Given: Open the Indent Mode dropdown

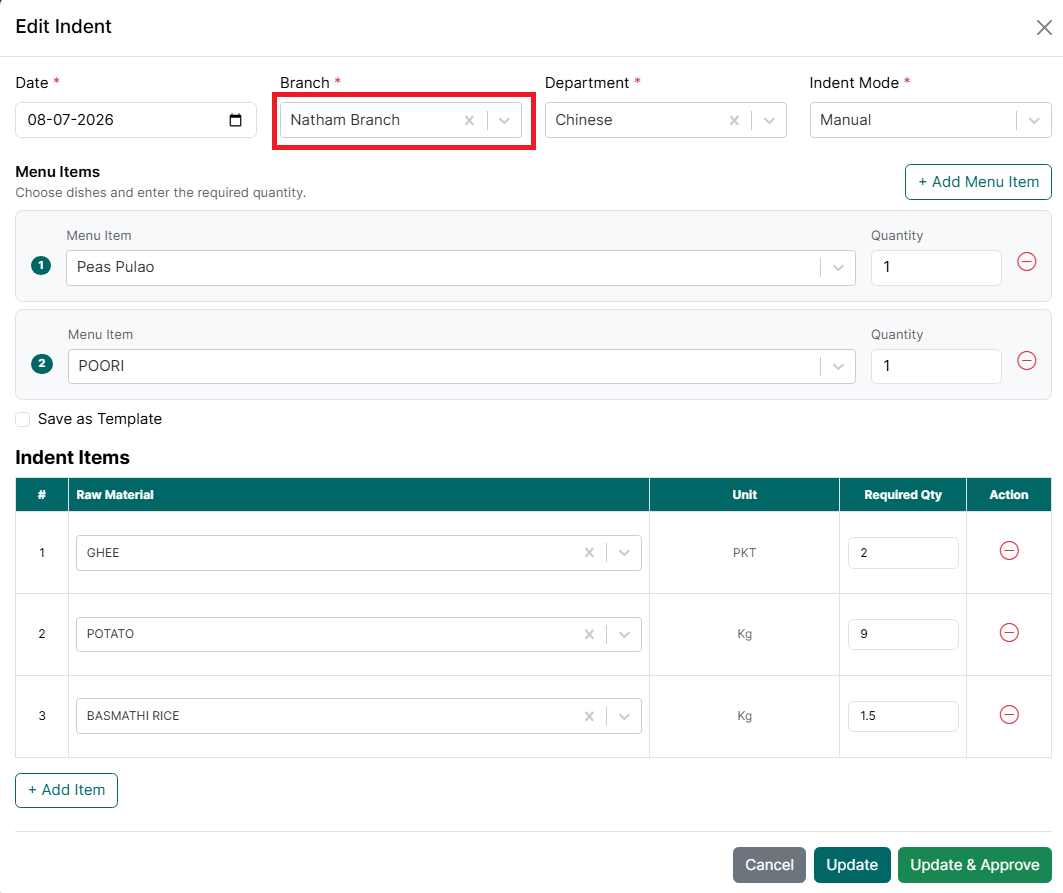Looking at the screenshot, I should 1034,120.
